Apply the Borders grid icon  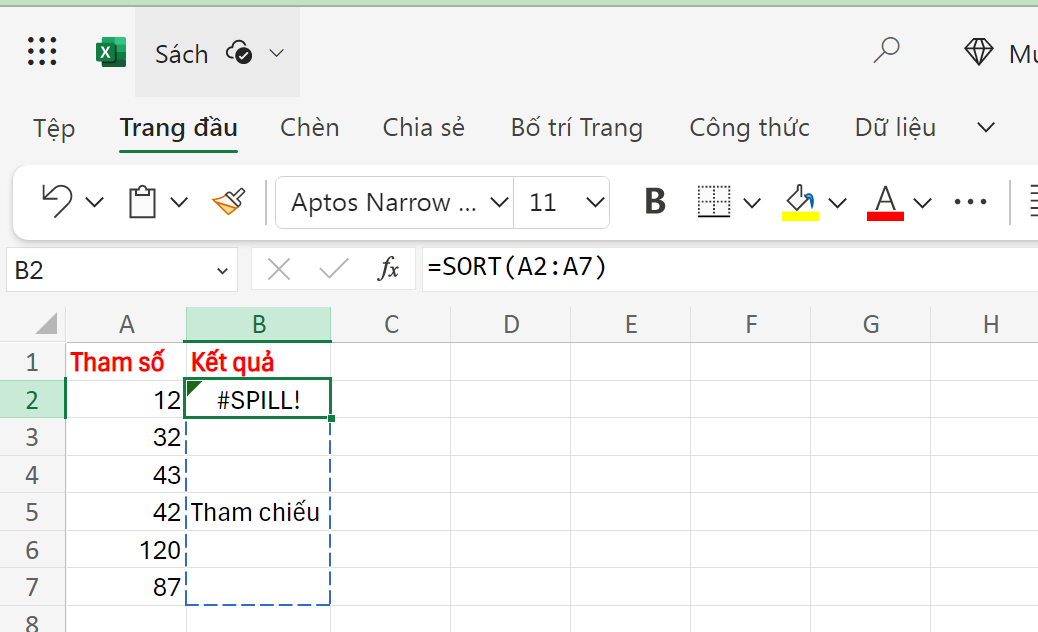714,201
